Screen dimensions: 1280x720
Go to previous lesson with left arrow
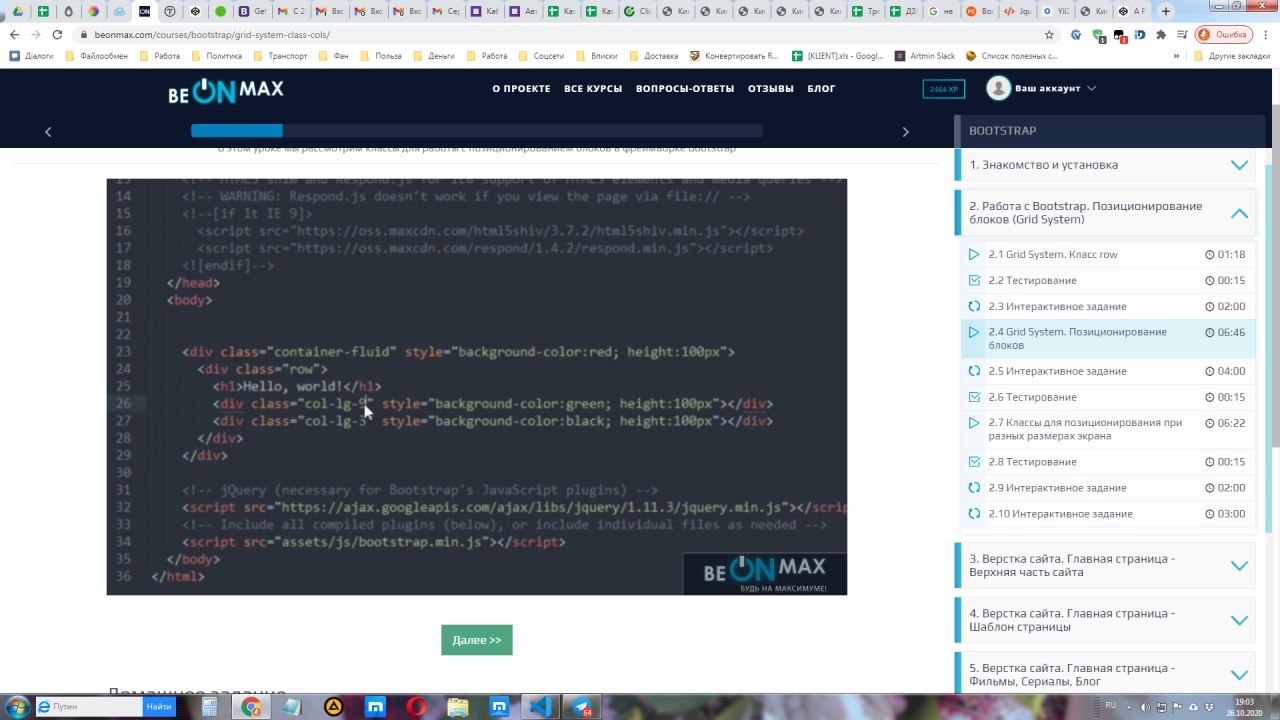48,131
